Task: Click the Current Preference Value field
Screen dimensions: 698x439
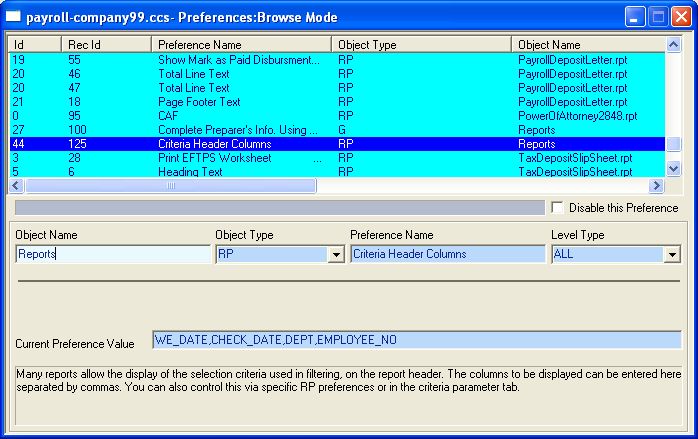Action: pos(416,340)
